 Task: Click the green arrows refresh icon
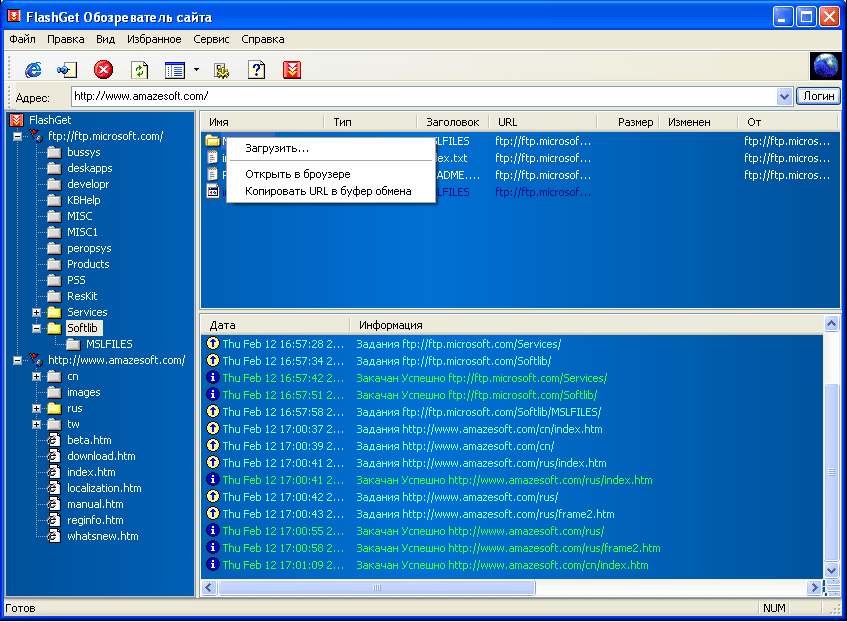(x=140, y=69)
